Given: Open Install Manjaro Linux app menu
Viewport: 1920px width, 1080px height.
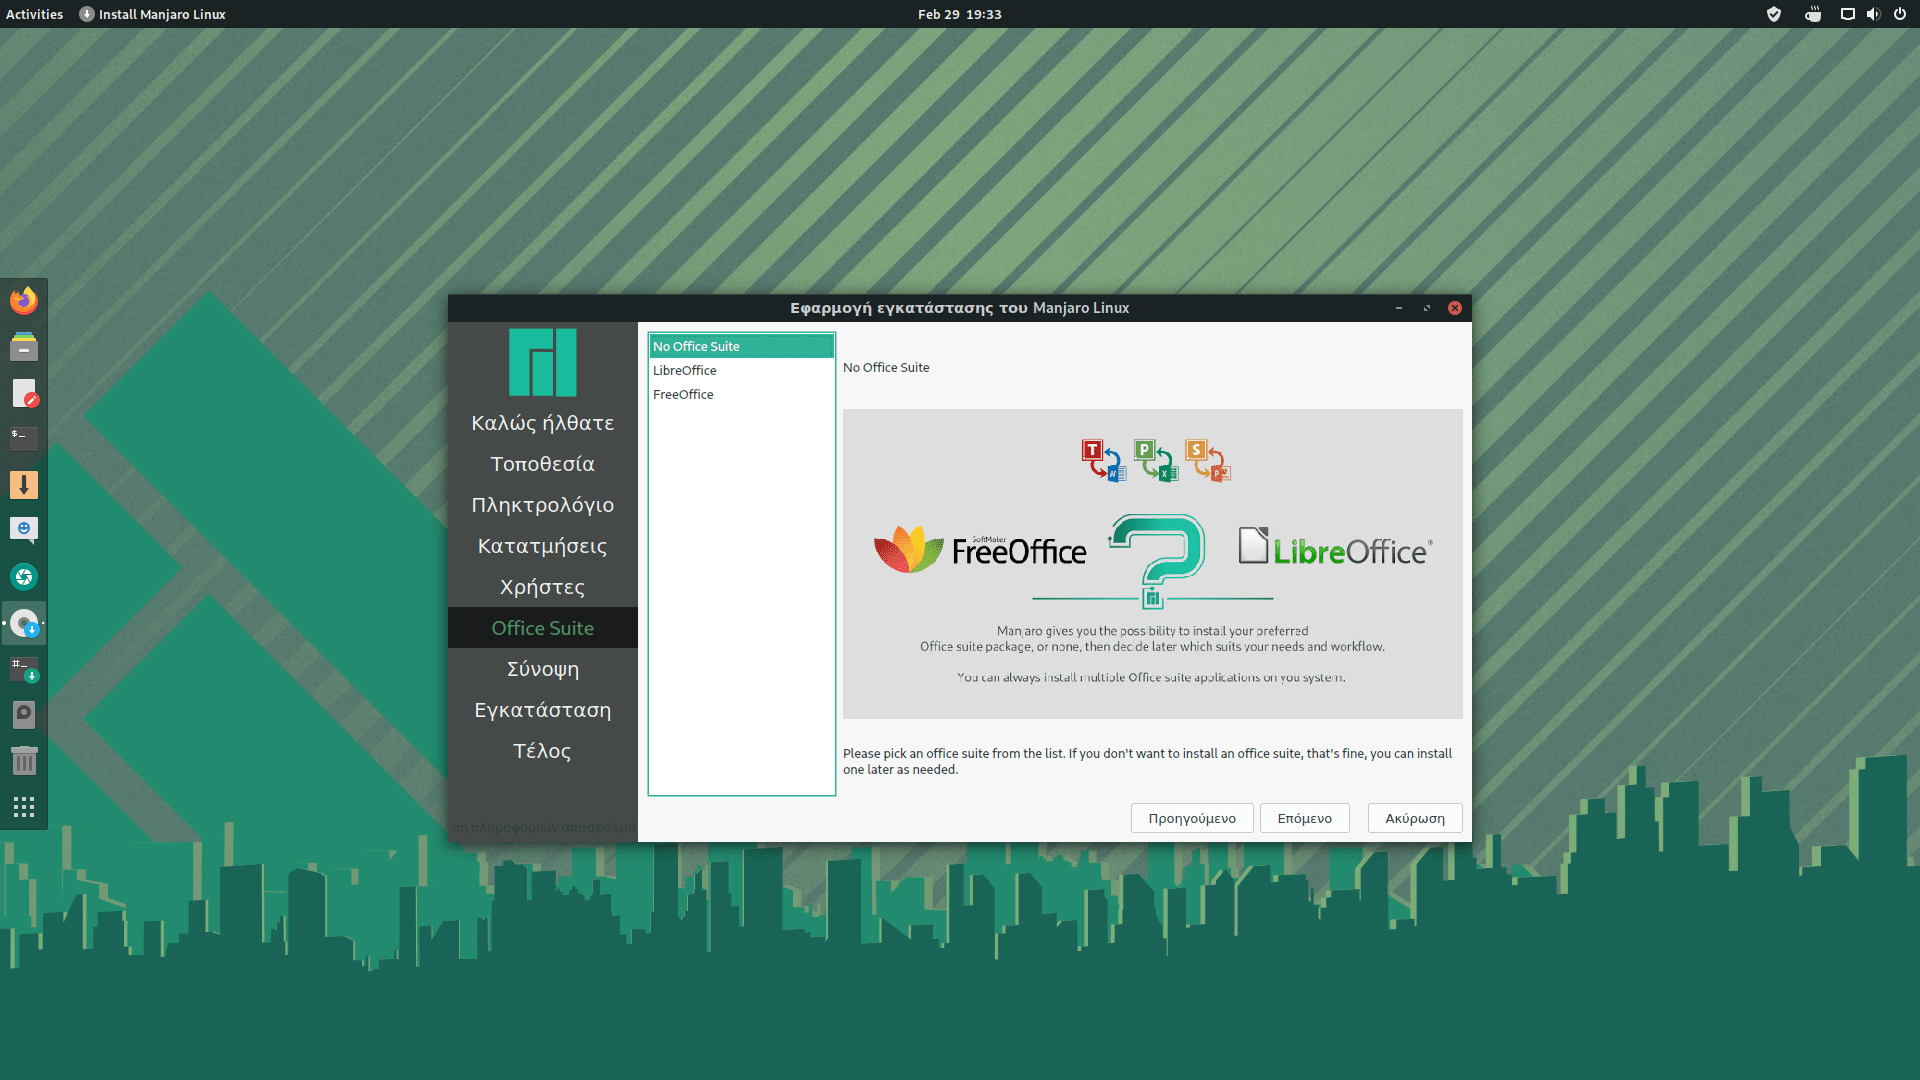Looking at the screenshot, I should point(153,14).
